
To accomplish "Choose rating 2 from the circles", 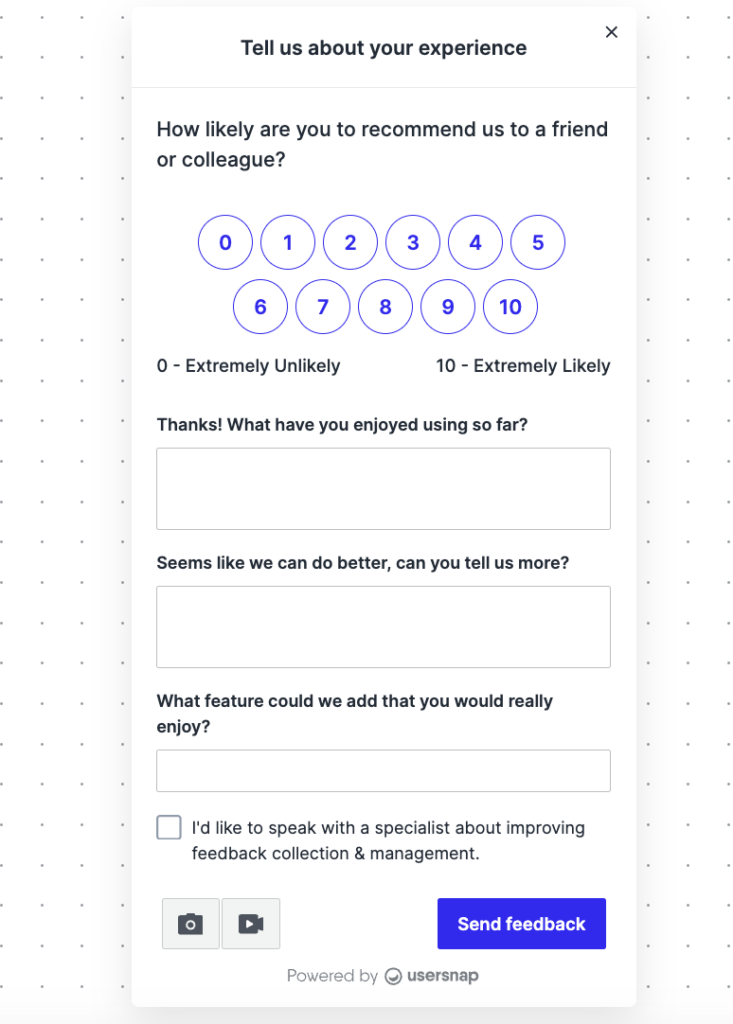I will (x=350, y=242).
